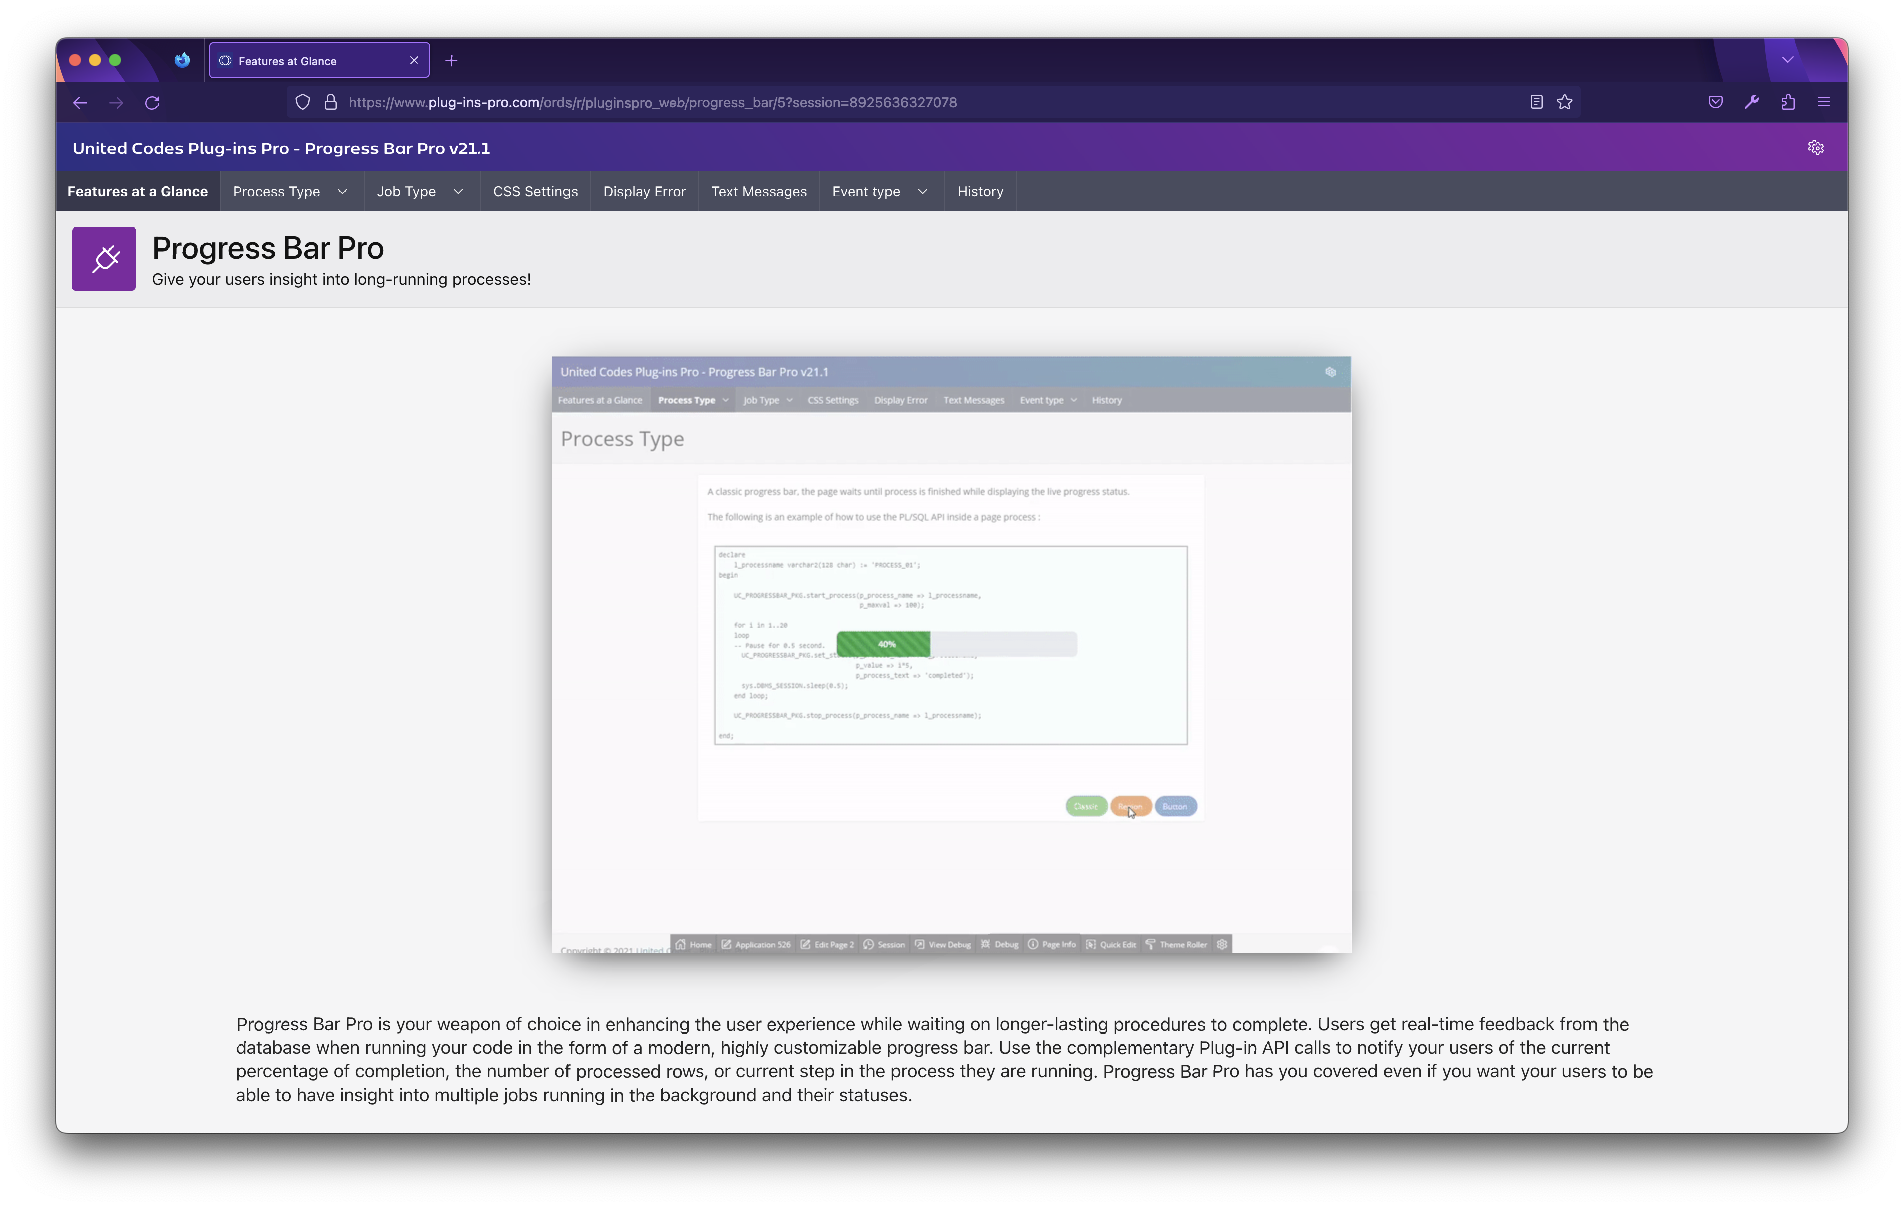The height and width of the screenshot is (1207, 1904).
Task: Click Application 526 in preview toolbar
Action: pyautogui.click(x=756, y=944)
